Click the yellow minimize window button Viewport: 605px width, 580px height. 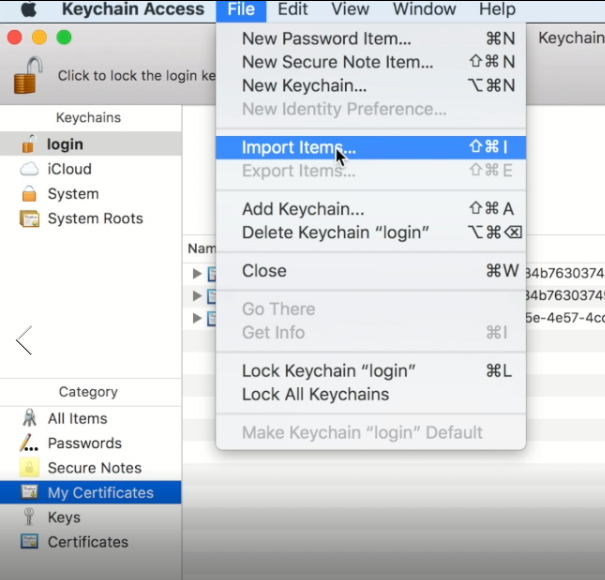click(39, 37)
